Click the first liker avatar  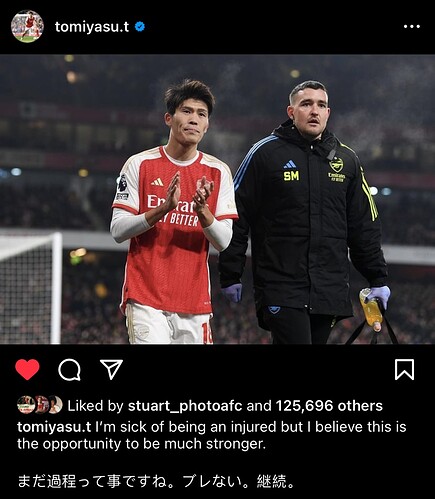[25, 405]
